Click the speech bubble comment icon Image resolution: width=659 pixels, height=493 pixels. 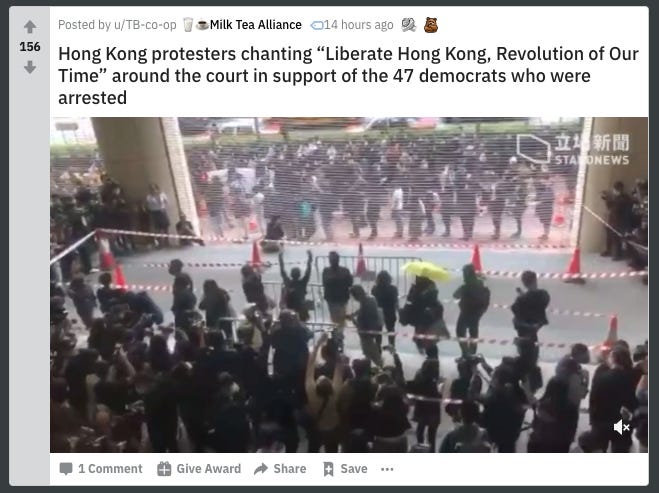click(66, 469)
